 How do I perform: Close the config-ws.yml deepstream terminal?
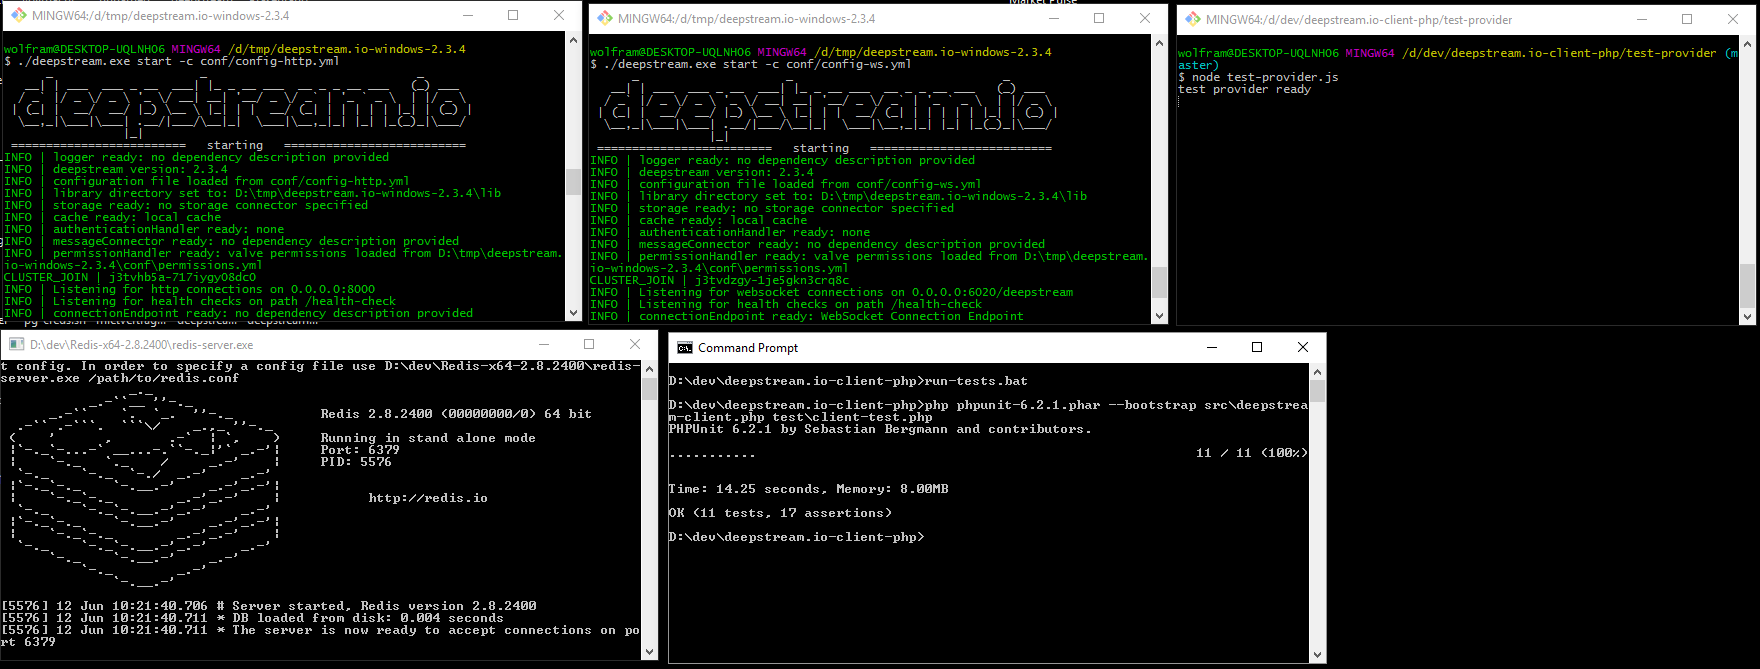click(1145, 18)
